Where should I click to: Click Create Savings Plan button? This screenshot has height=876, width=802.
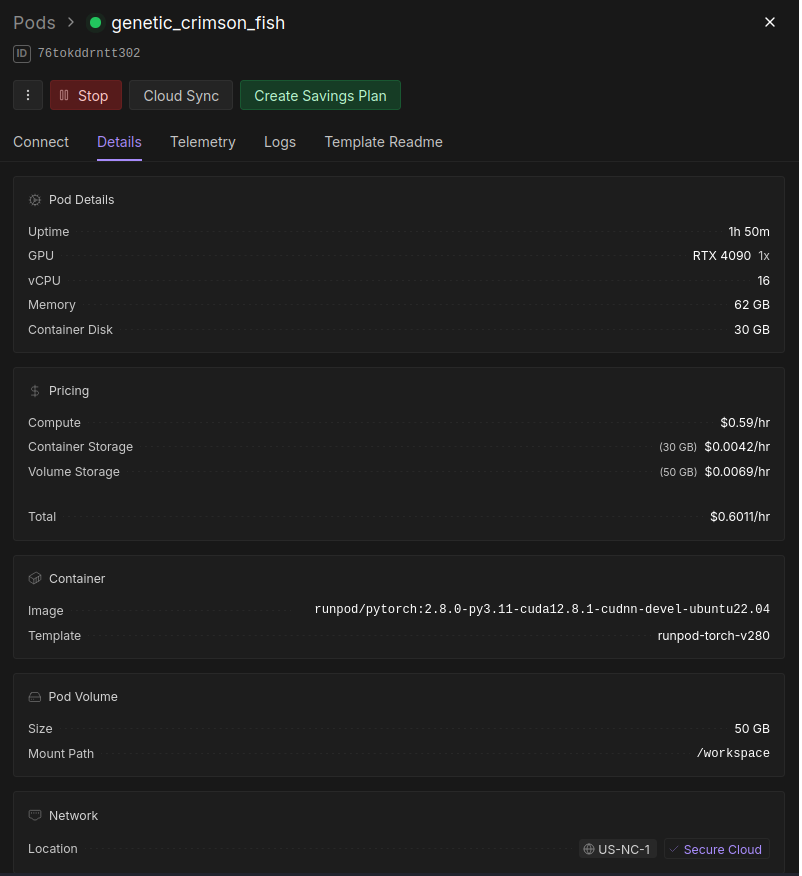[x=320, y=96]
